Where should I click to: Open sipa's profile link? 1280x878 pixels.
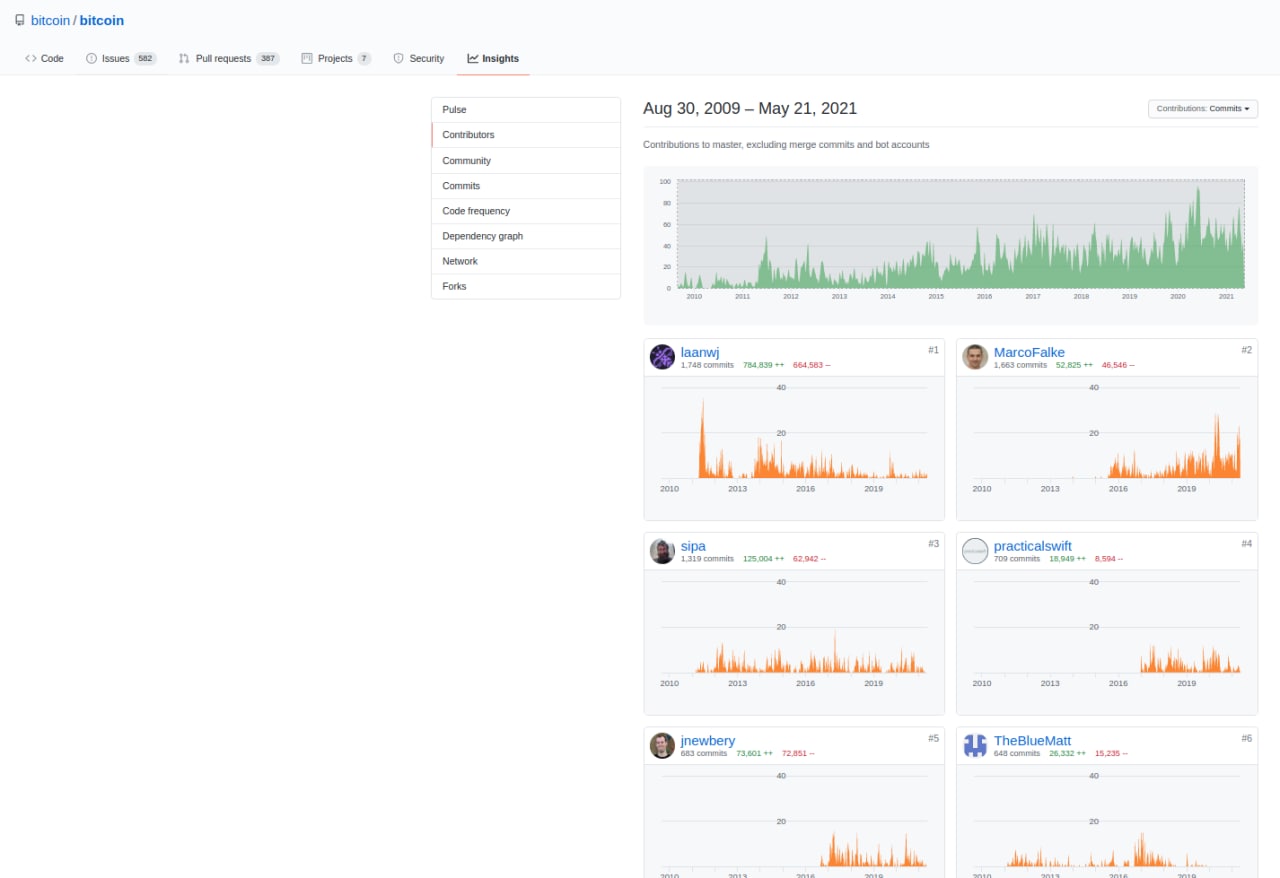[693, 546]
